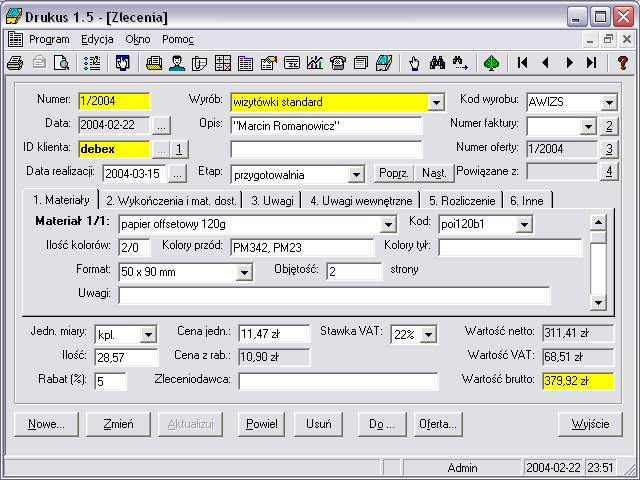Open print preview magnifier page icon
The image size is (640, 480).
[62, 63]
